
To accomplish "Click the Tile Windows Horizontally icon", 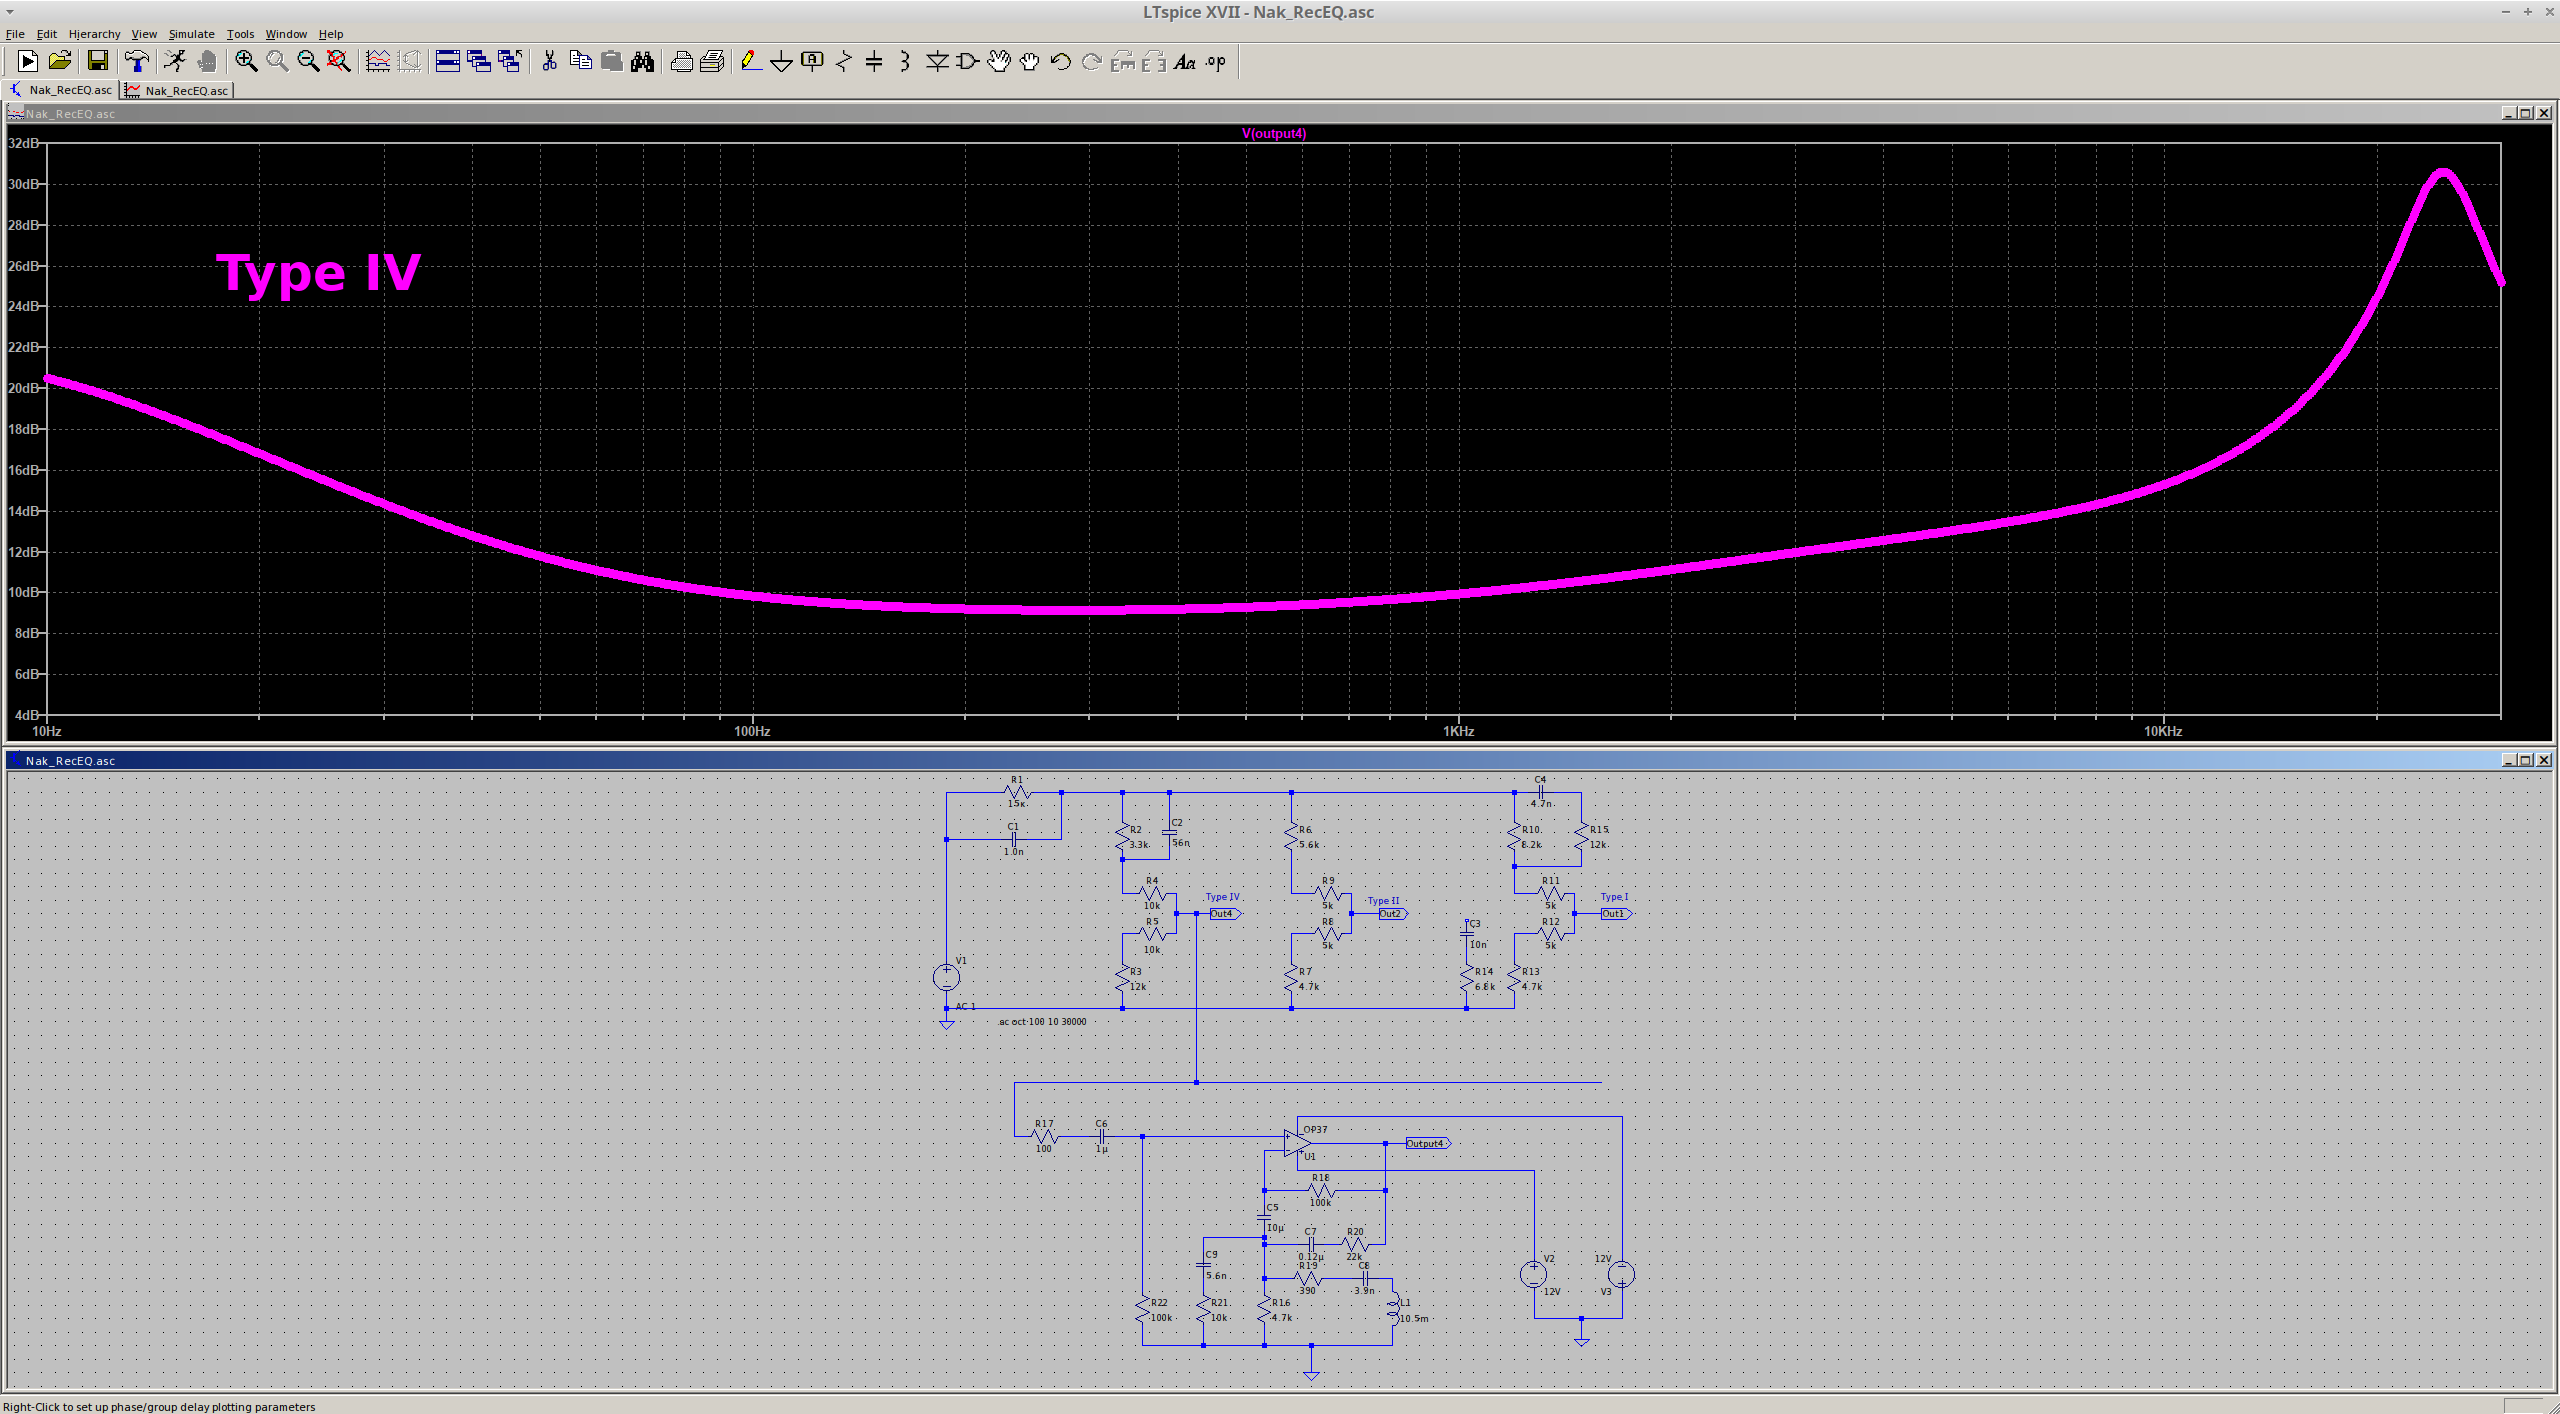I will click(x=447, y=62).
